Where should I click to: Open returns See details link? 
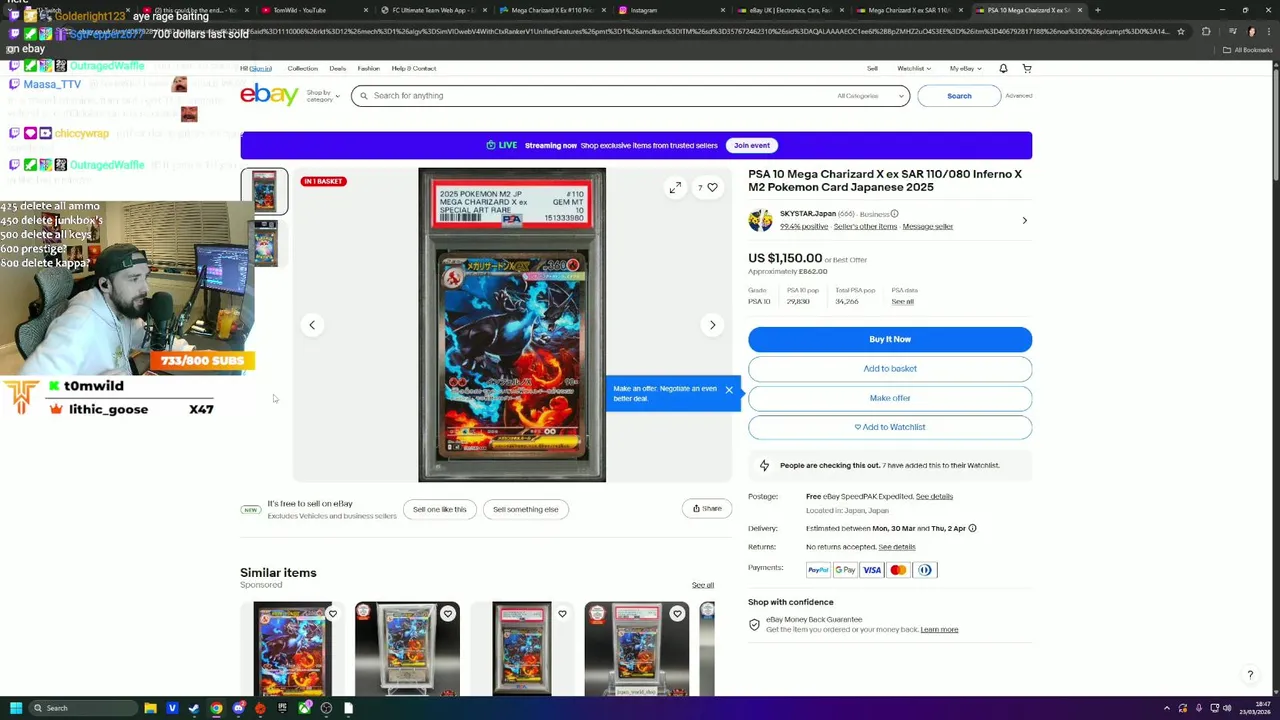tap(897, 547)
